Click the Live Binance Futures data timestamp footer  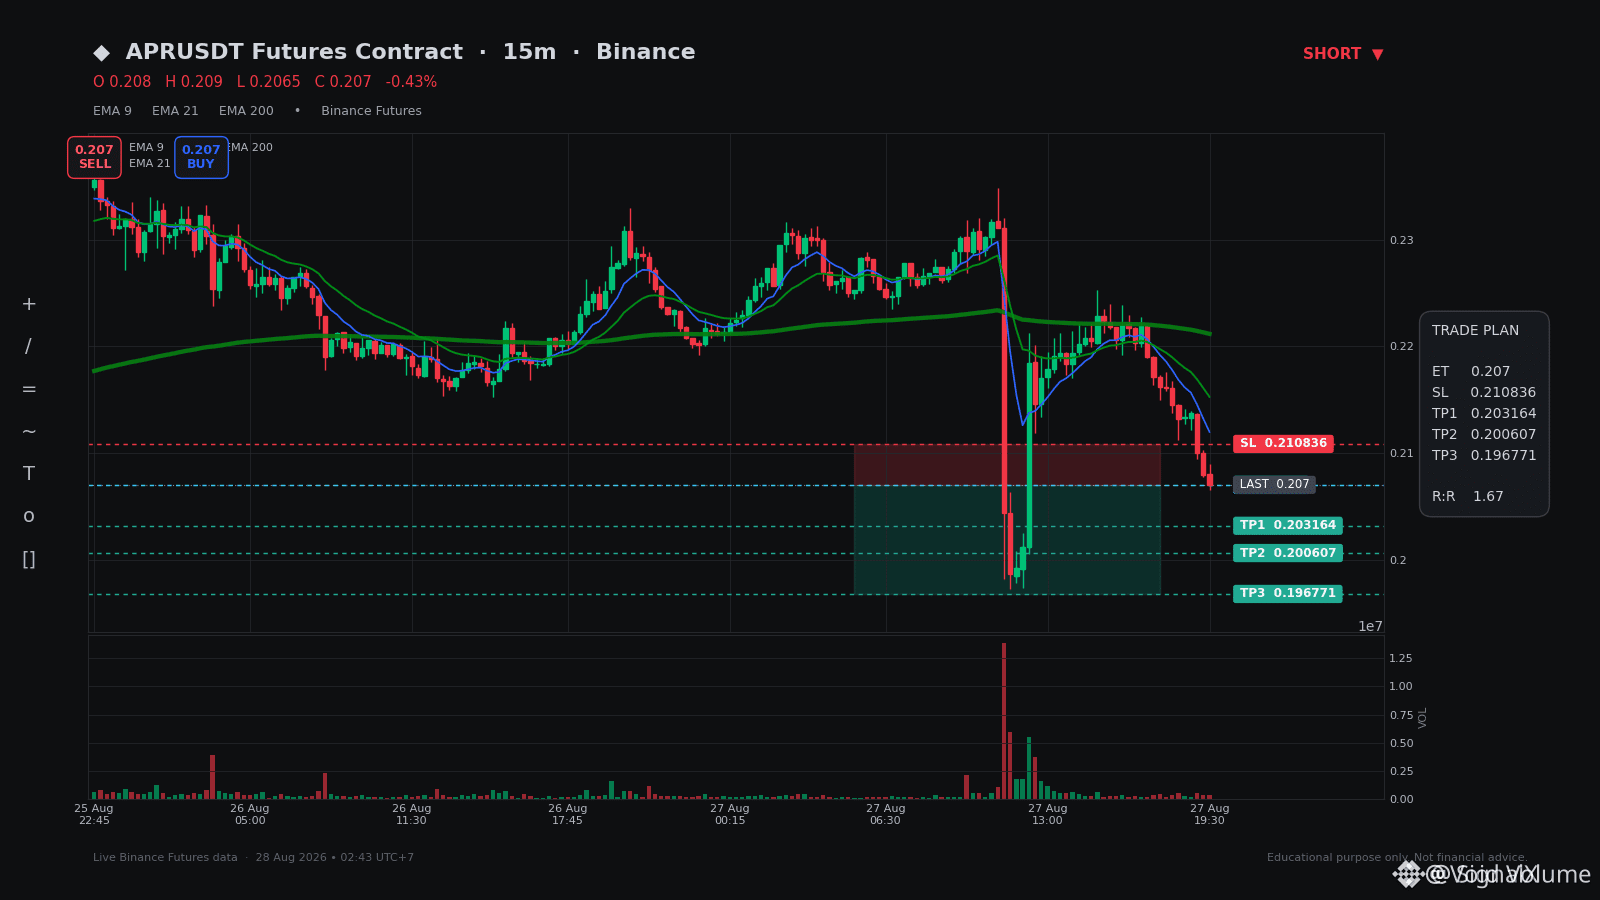pyautogui.click(x=253, y=858)
